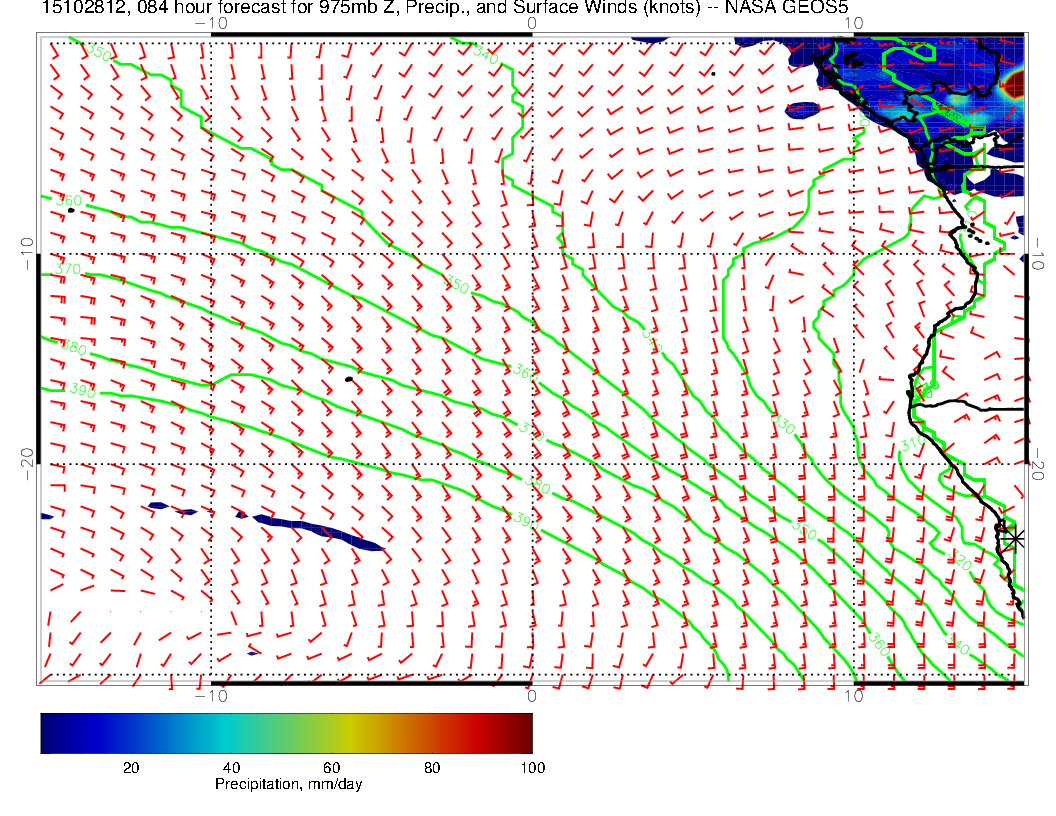This screenshot has width=1056, height=816.
Task: Click the 80 tick label under the colorbar
Action: pos(432,767)
